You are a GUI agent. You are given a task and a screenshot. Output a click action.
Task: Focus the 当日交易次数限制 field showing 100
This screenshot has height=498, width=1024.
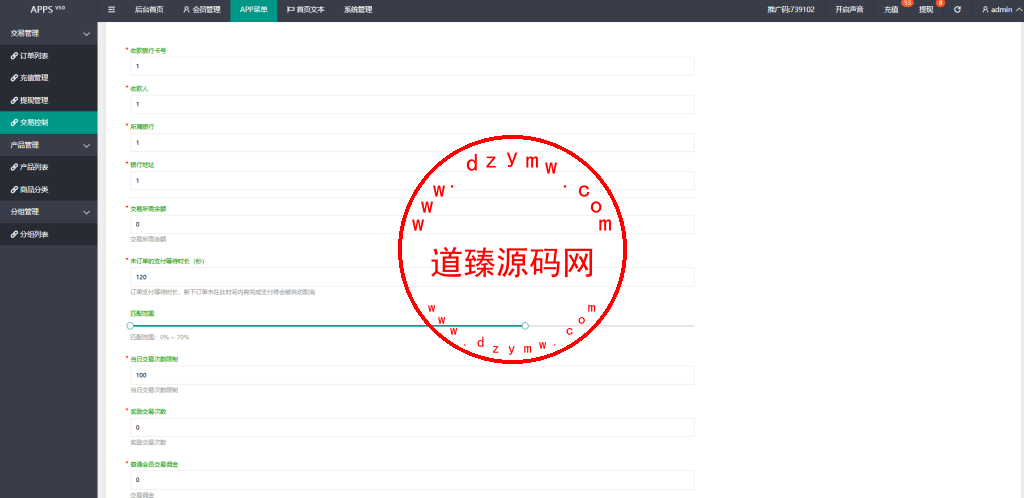click(412, 375)
